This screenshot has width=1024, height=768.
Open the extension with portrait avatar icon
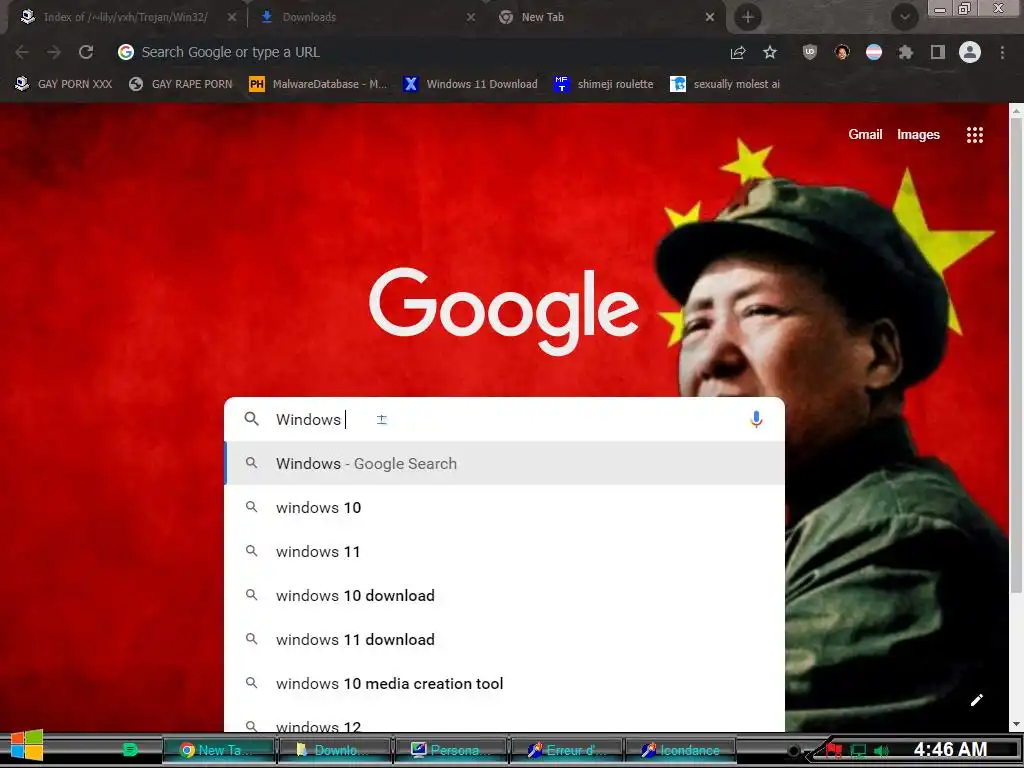click(x=842, y=52)
